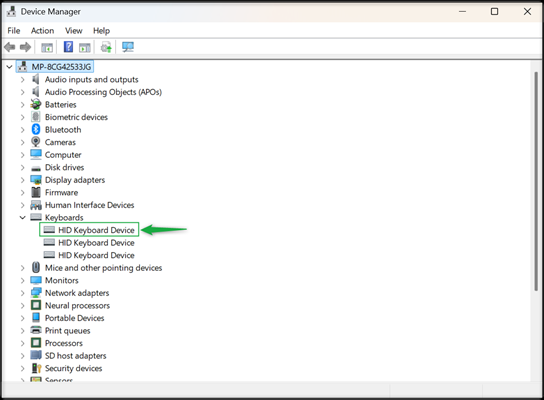544x400 pixels.
Task: Select the SD host adapters label
Action: [x=76, y=356]
